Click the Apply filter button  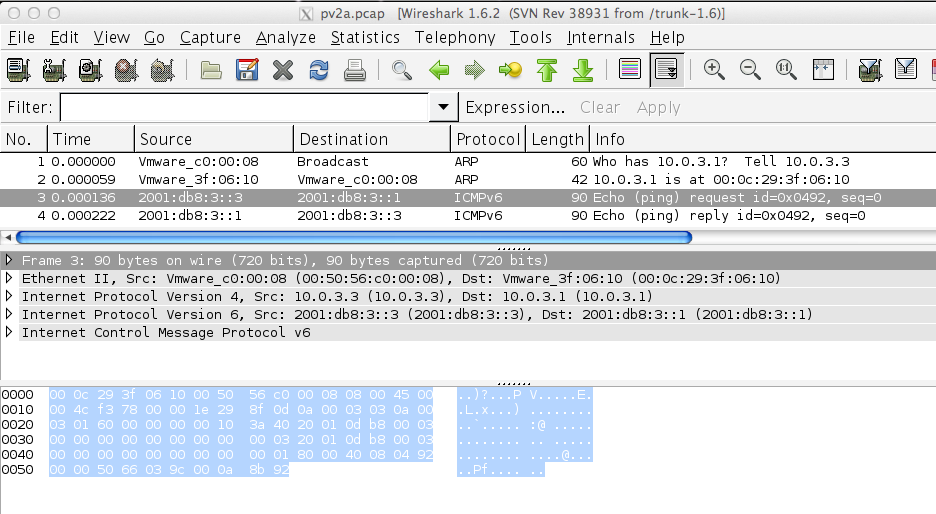658,107
